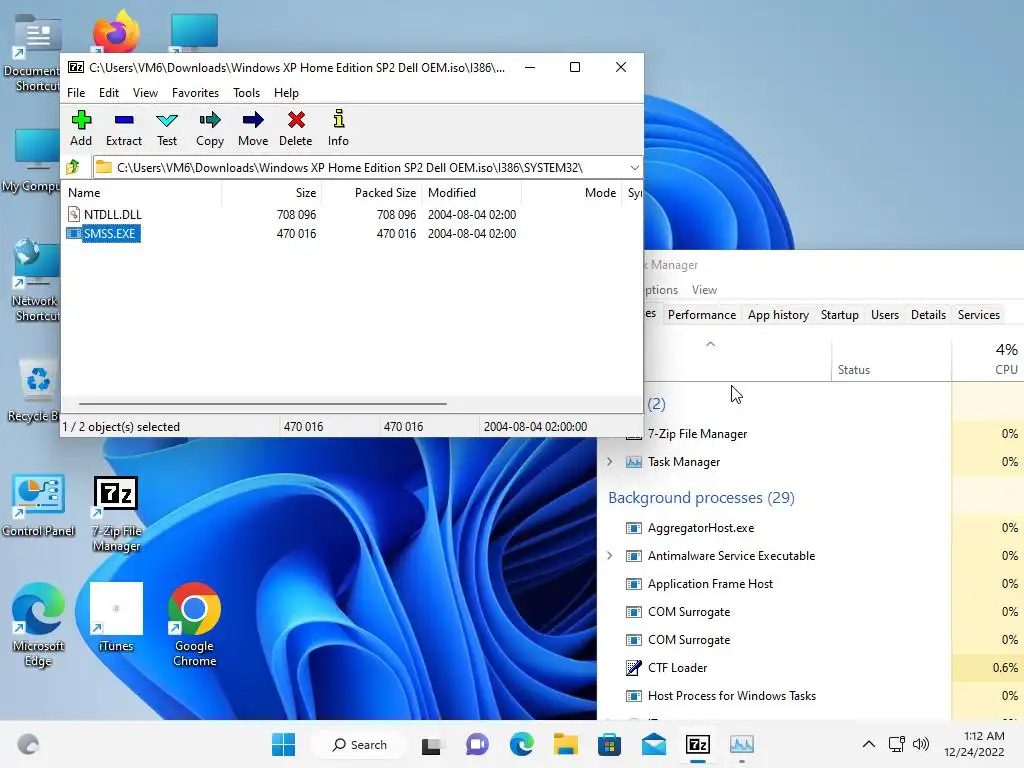The height and width of the screenshot is (768, 1024).
Task: Select Host Process for Windows Tasks
Action: (x=810, y=696)
